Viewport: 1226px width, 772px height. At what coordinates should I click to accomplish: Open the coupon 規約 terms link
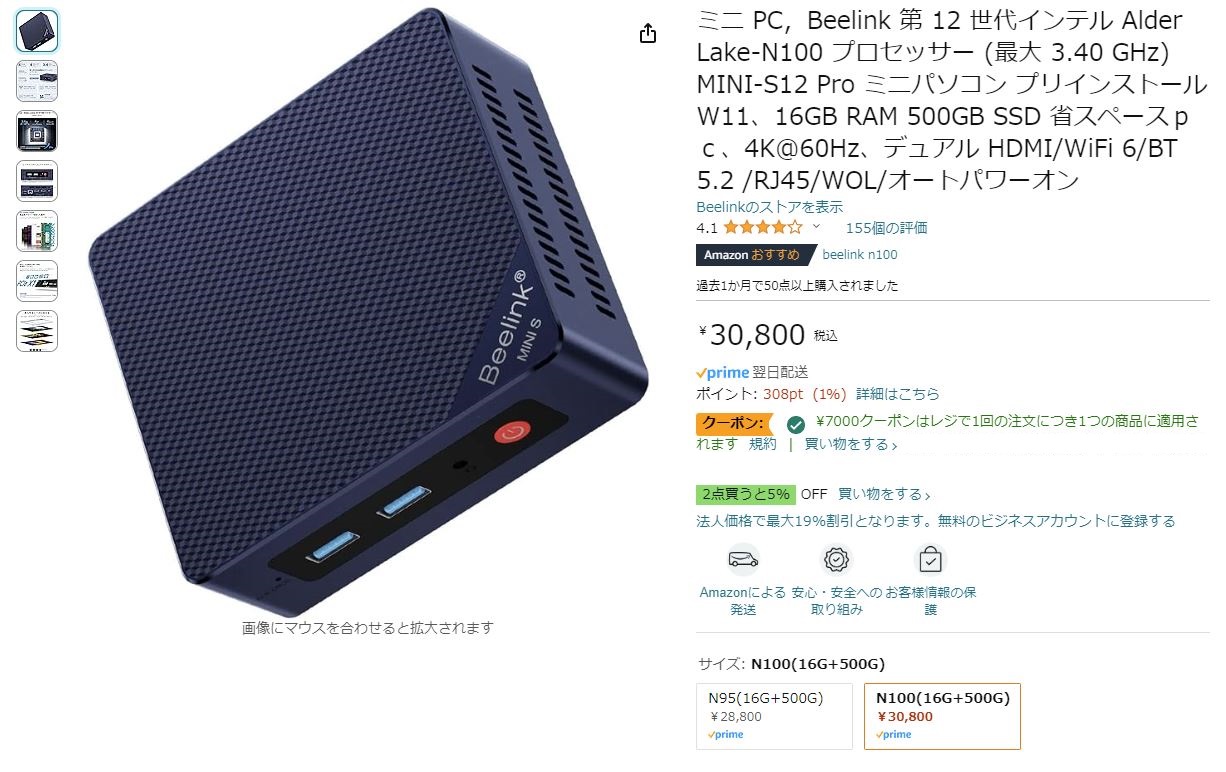(763, 444)
